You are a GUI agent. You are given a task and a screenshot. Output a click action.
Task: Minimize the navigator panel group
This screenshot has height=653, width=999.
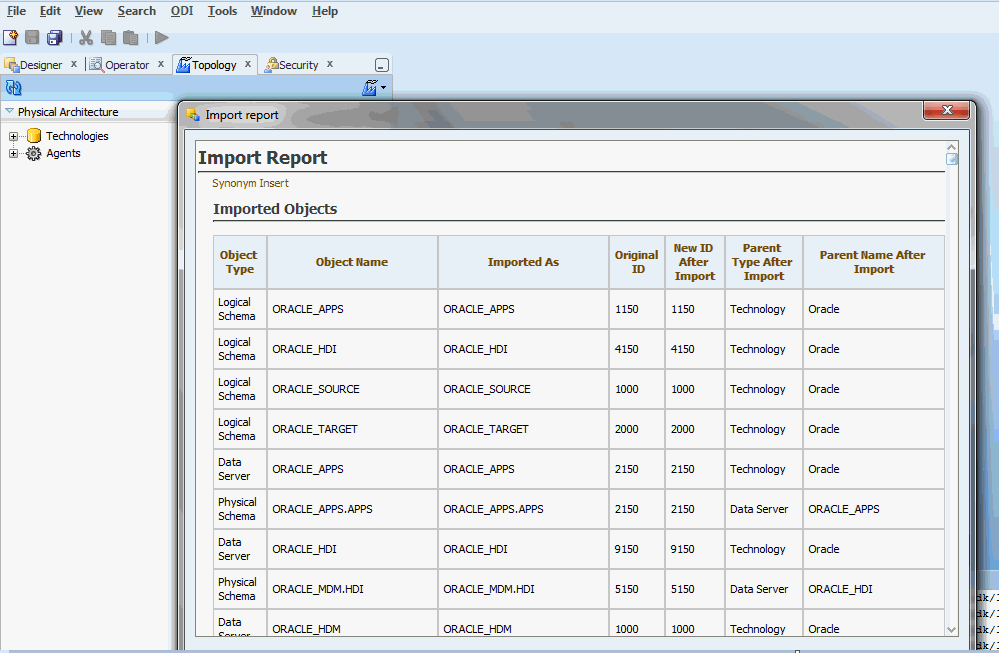[381, 65]
